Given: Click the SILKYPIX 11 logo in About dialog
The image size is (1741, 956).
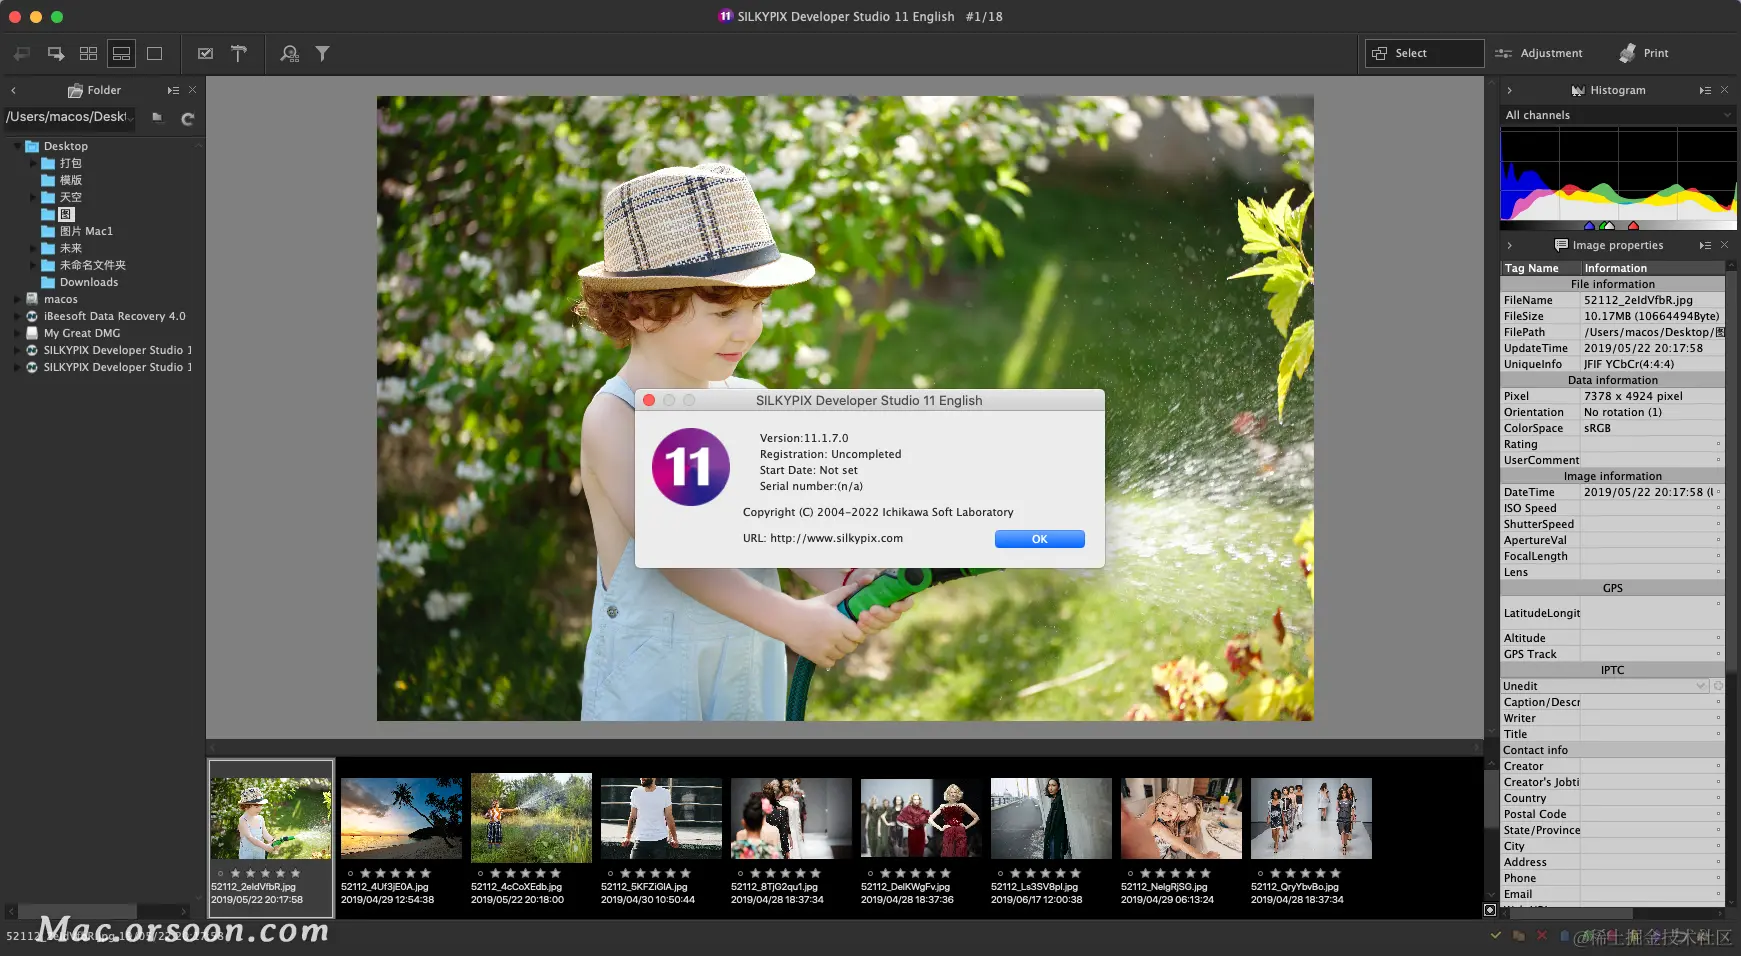Looking at the screenshot, I should click(690, 467).
